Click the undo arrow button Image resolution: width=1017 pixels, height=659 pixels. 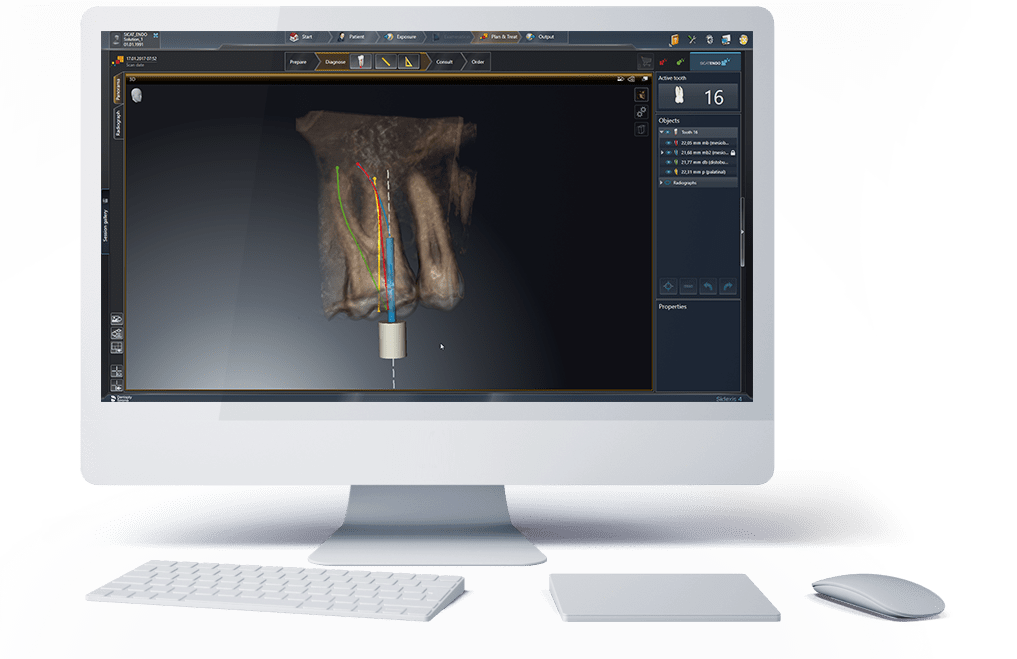pyautogui.click(x=708, y=286)
